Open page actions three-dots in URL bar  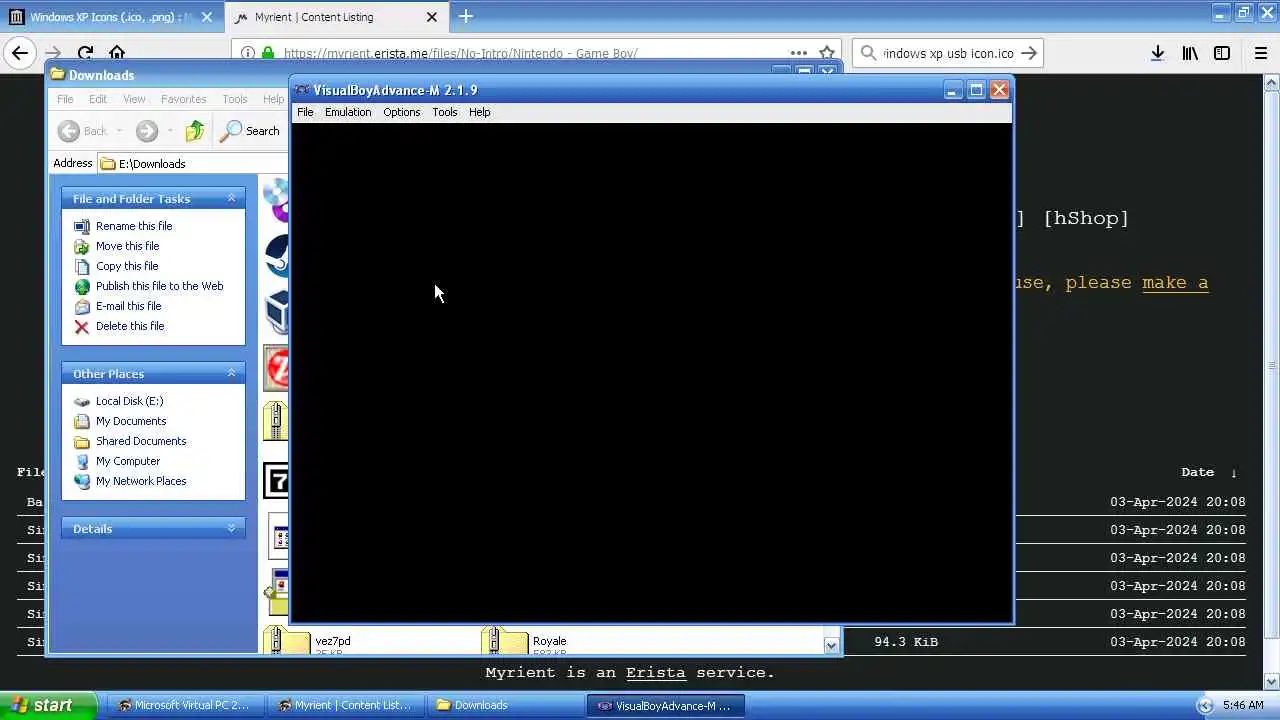[x=798, y=53]
